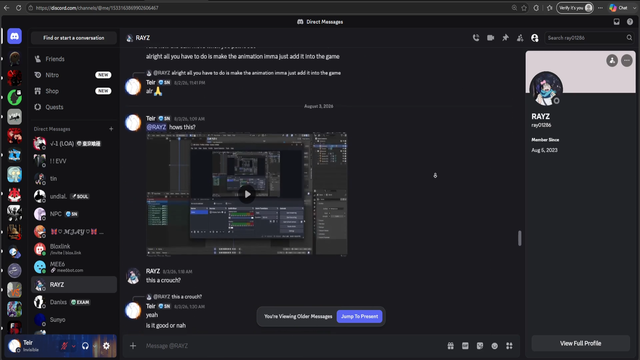The width and height of the screenshot is (640, 360).
Task: Click View Full Profile
Action: (x=580, y=343)
